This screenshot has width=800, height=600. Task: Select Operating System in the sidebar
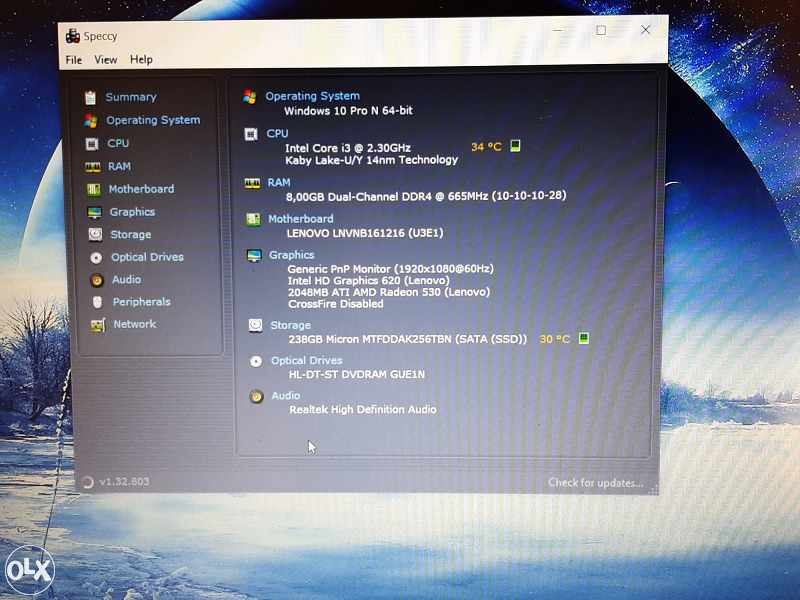click(x=153, y=120)
